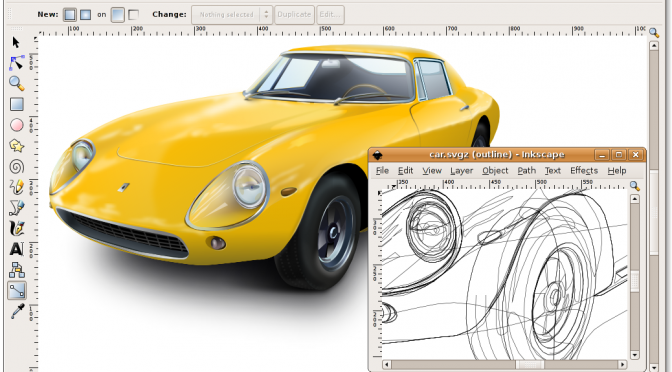
Task: Select the arrow Selector tool
Action: point(16,42)
